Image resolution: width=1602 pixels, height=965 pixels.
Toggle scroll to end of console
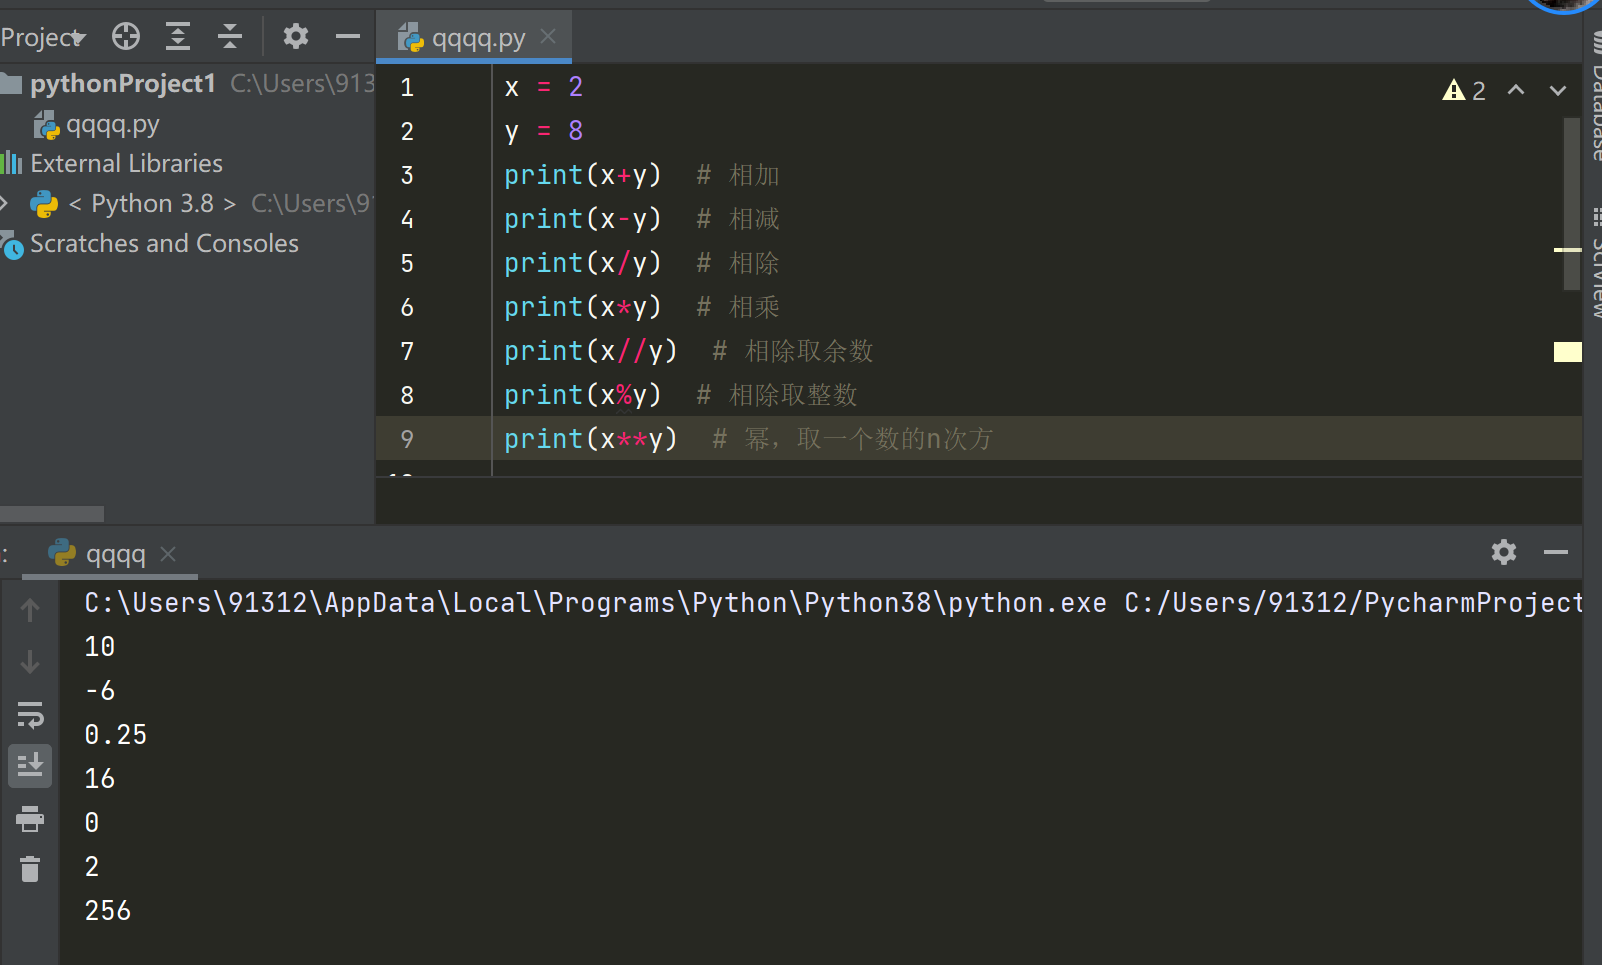[30, 766]
